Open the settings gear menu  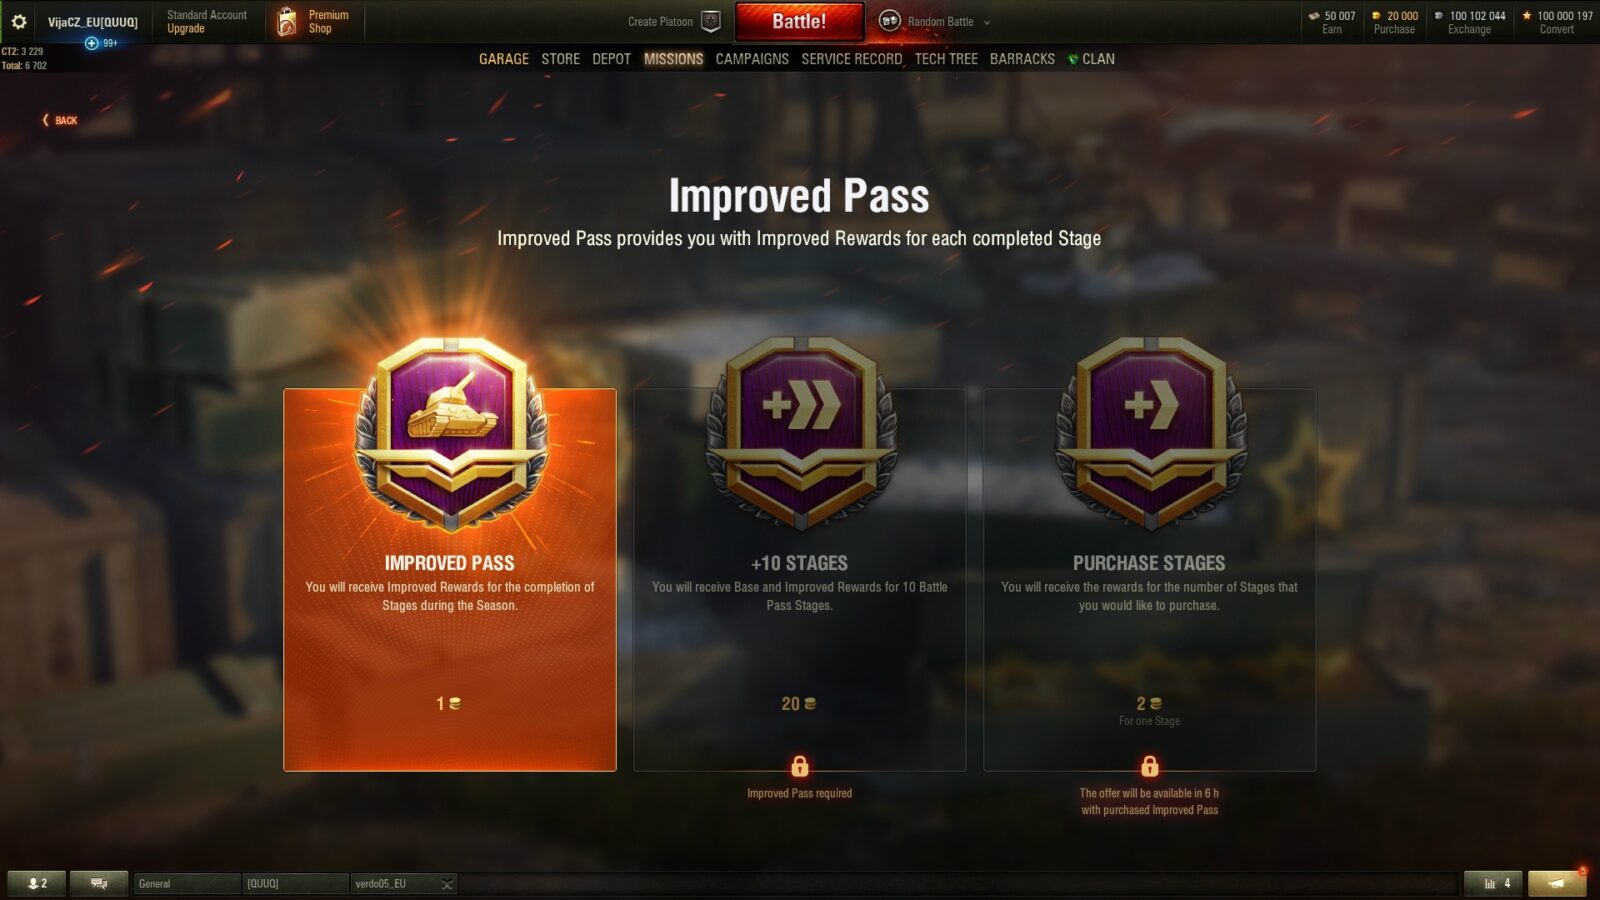tap(18, 21)
